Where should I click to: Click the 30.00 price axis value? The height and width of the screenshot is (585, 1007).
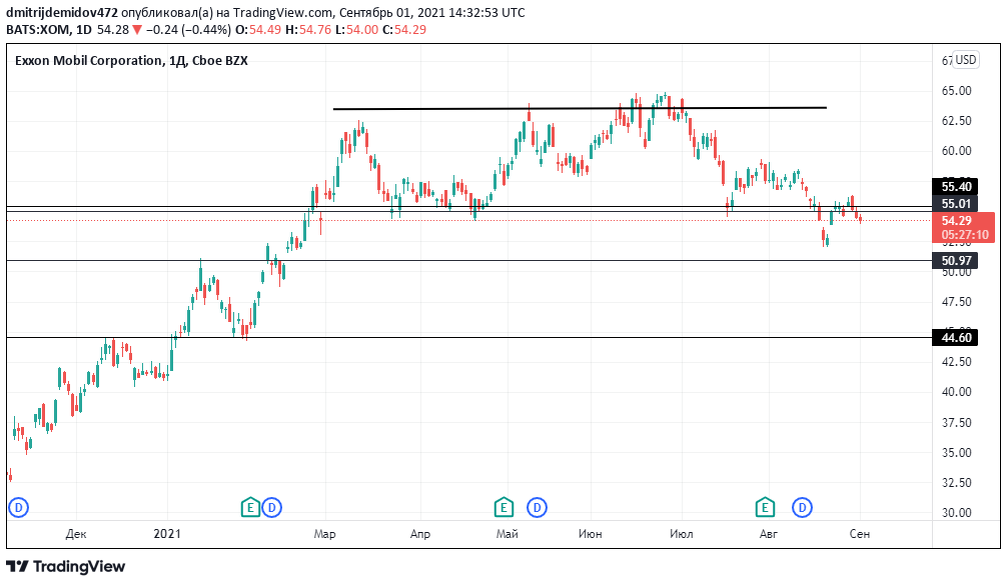tap(956, 512)
